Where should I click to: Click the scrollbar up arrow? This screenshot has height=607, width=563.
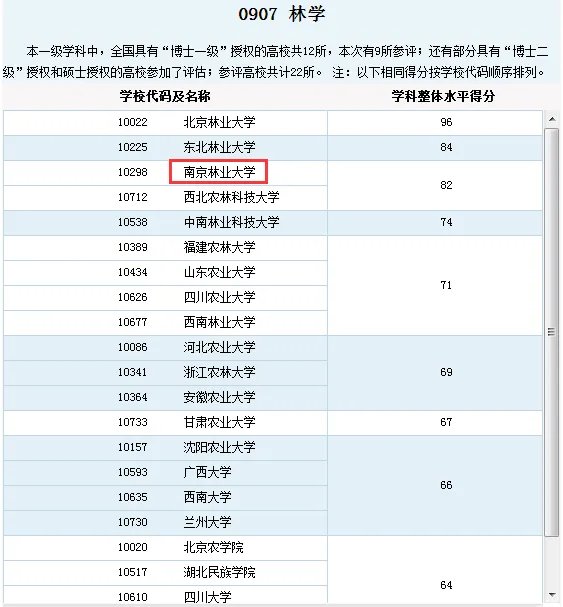pos(552,119)
